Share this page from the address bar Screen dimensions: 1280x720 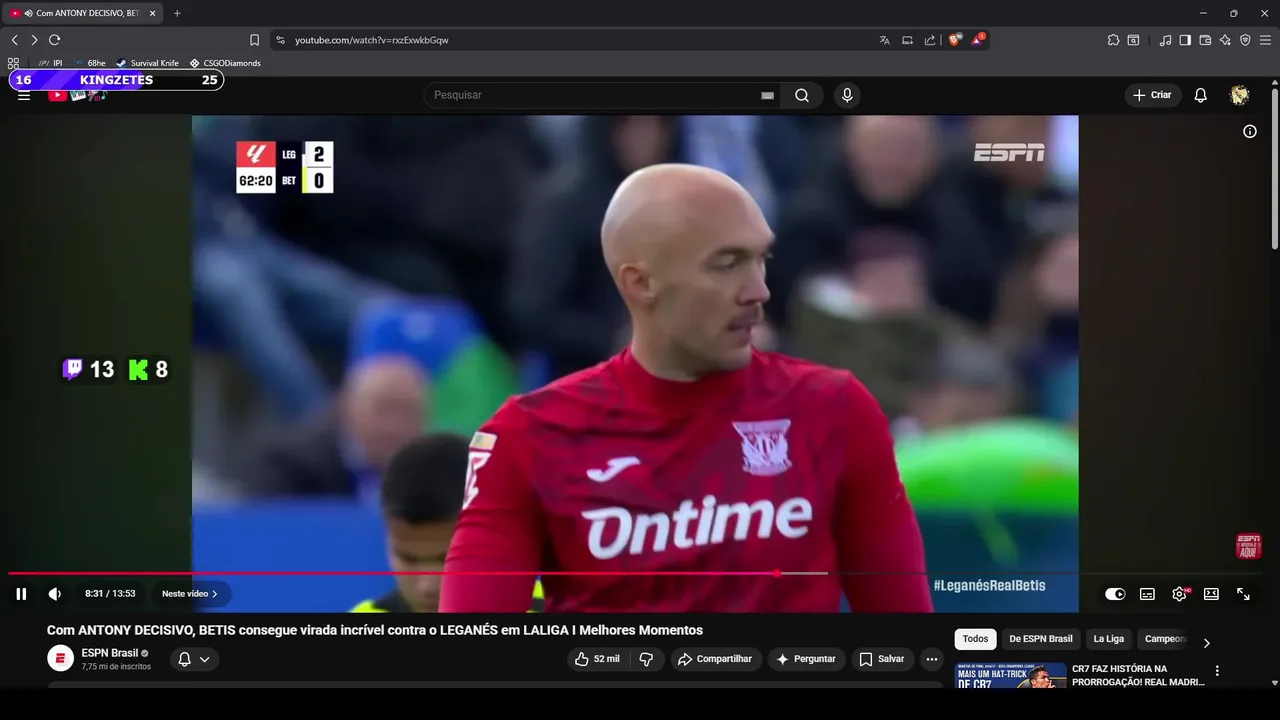coord(930,40)
